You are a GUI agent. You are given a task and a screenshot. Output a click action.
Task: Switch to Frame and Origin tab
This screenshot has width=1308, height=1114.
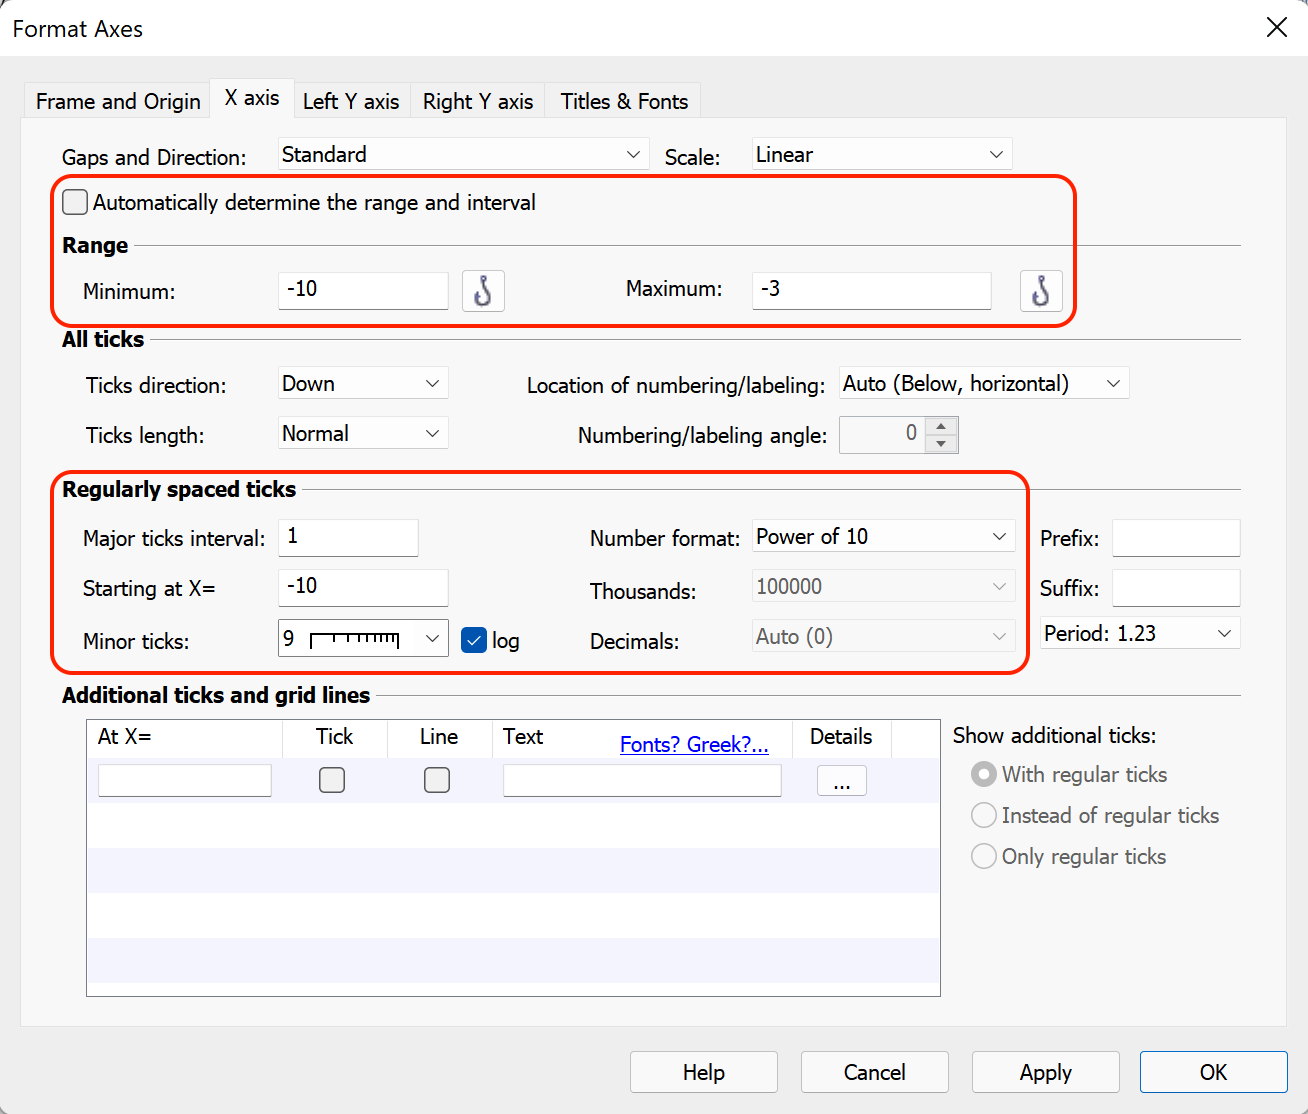tap(118, 101)
